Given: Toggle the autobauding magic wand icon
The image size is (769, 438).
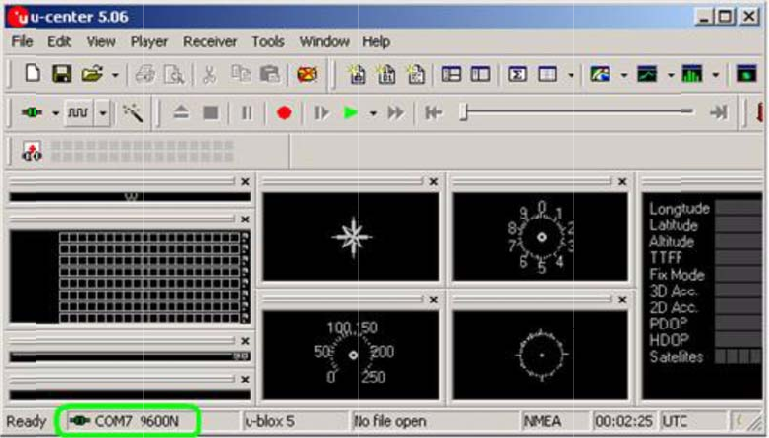Looking at the screenshot, I should click(133, 113).
